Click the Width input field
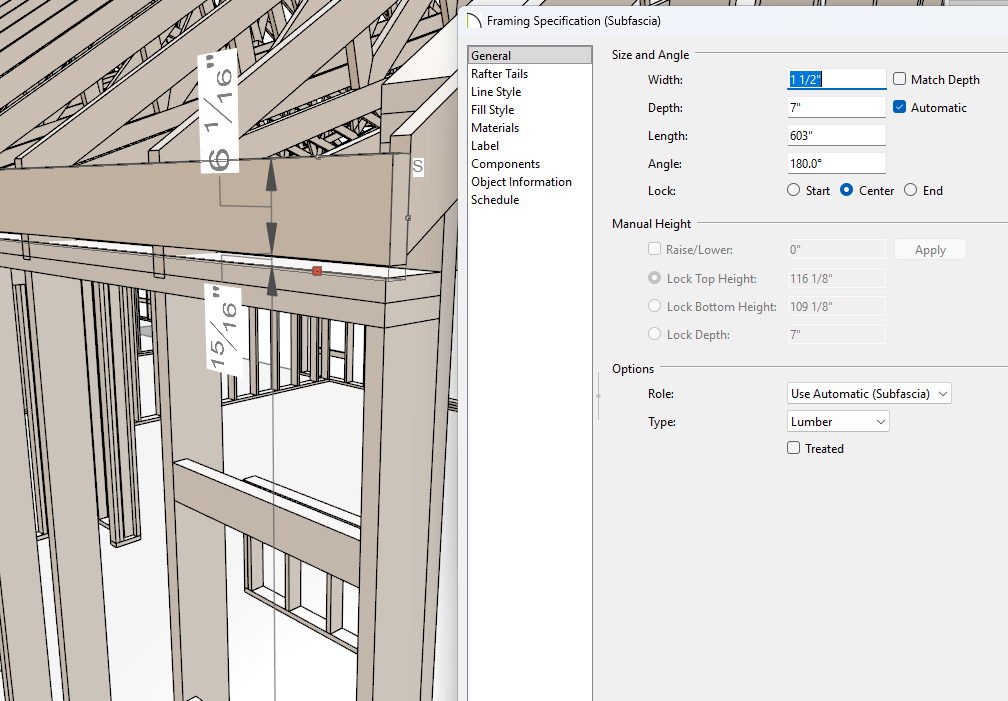 click(x=836, y=79)
